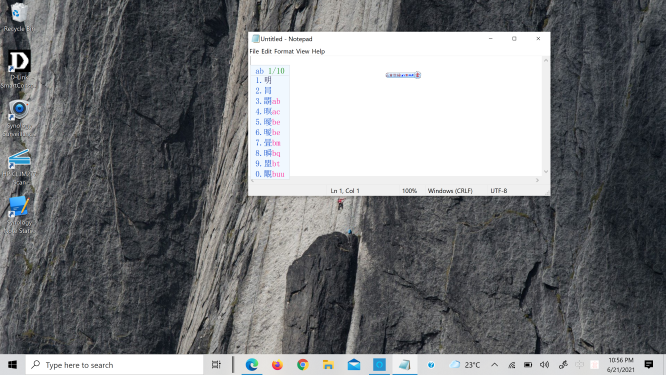The image size is (666, 375).
Task: Click the Ln 1, Col 1 status entry
Action: pos(345,191)
